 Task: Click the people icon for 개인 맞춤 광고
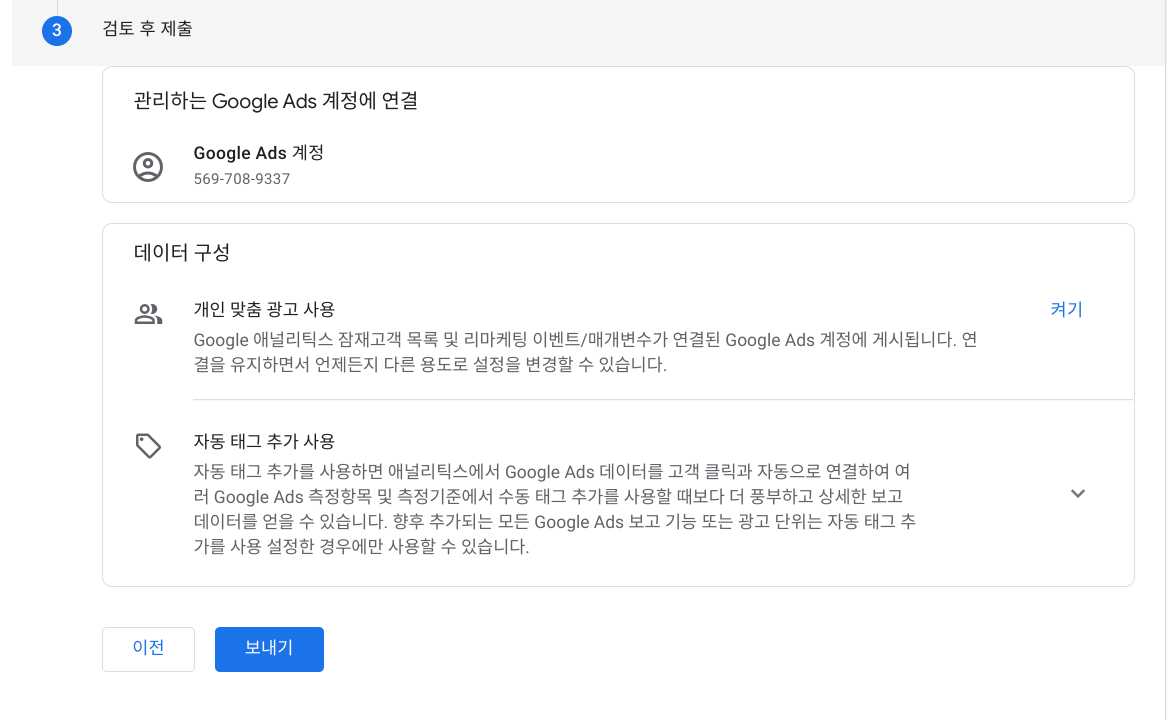coord(148,313)
